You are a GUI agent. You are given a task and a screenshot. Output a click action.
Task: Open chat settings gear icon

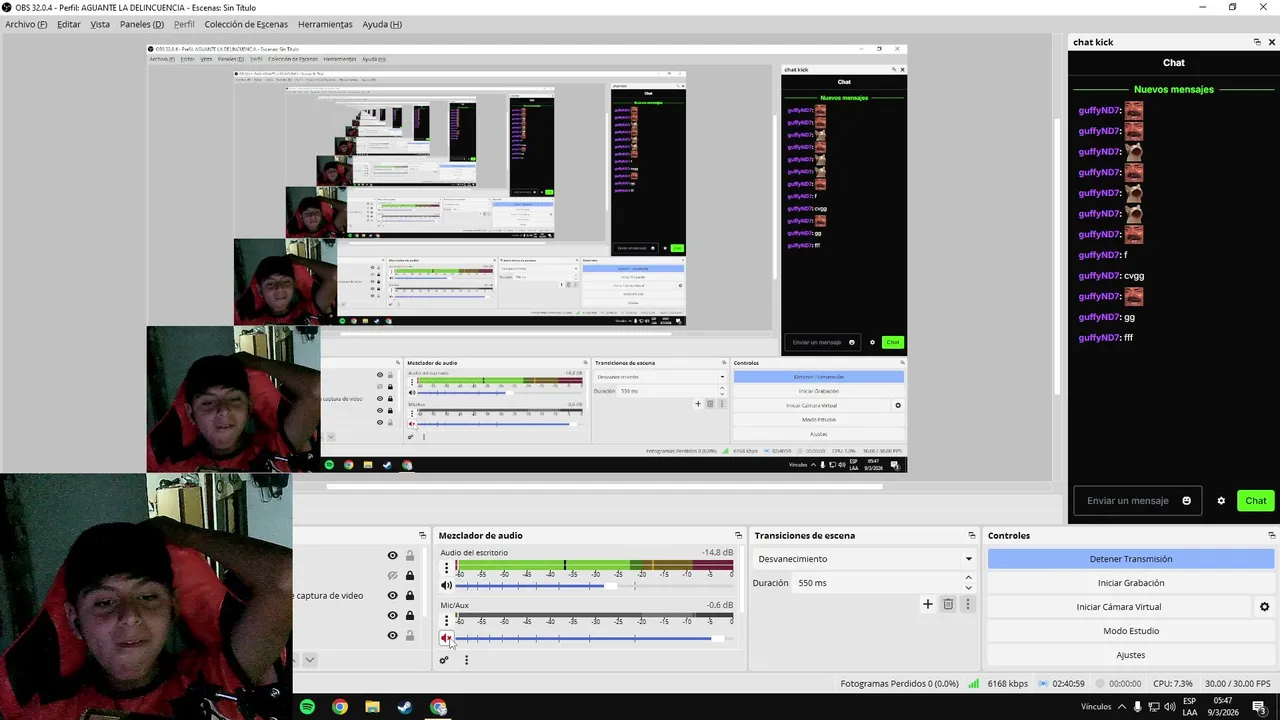1221,501
